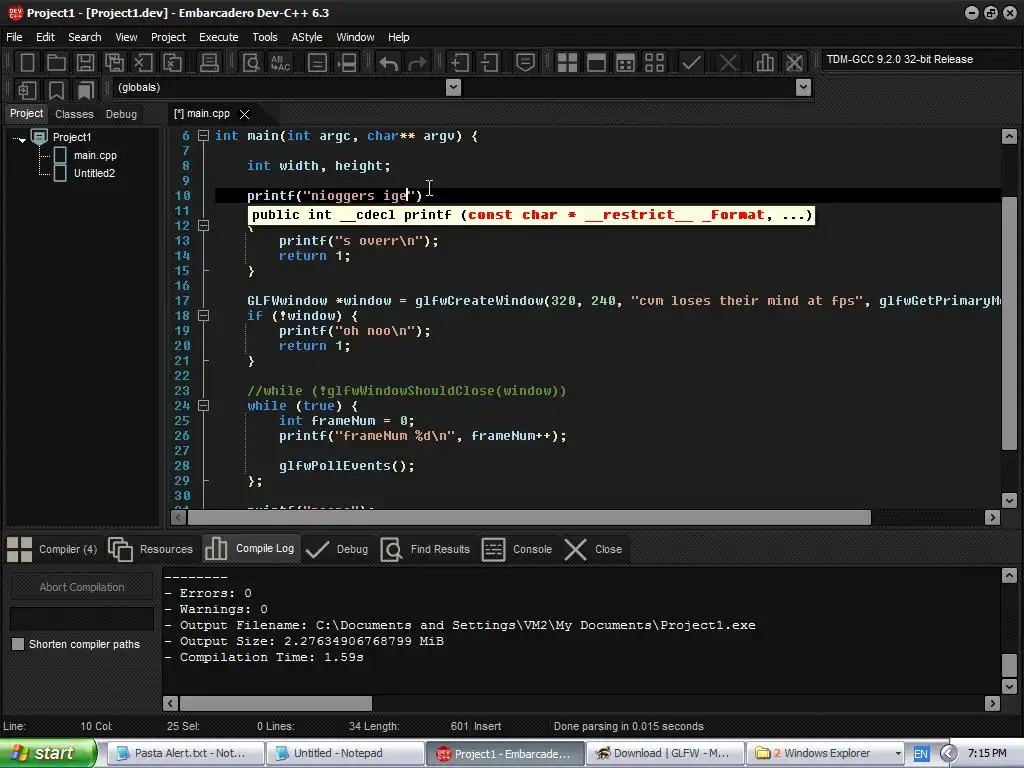Click the Open file folder icon
This screenshot has height=768, width=1024.
tap(56, 63)
